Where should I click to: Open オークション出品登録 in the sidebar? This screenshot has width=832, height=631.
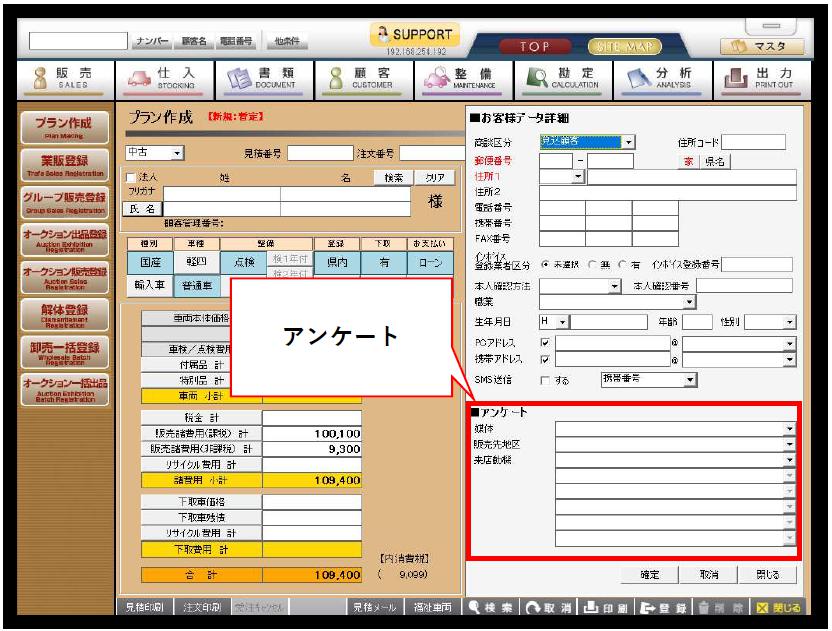click(x=64, y=240)
